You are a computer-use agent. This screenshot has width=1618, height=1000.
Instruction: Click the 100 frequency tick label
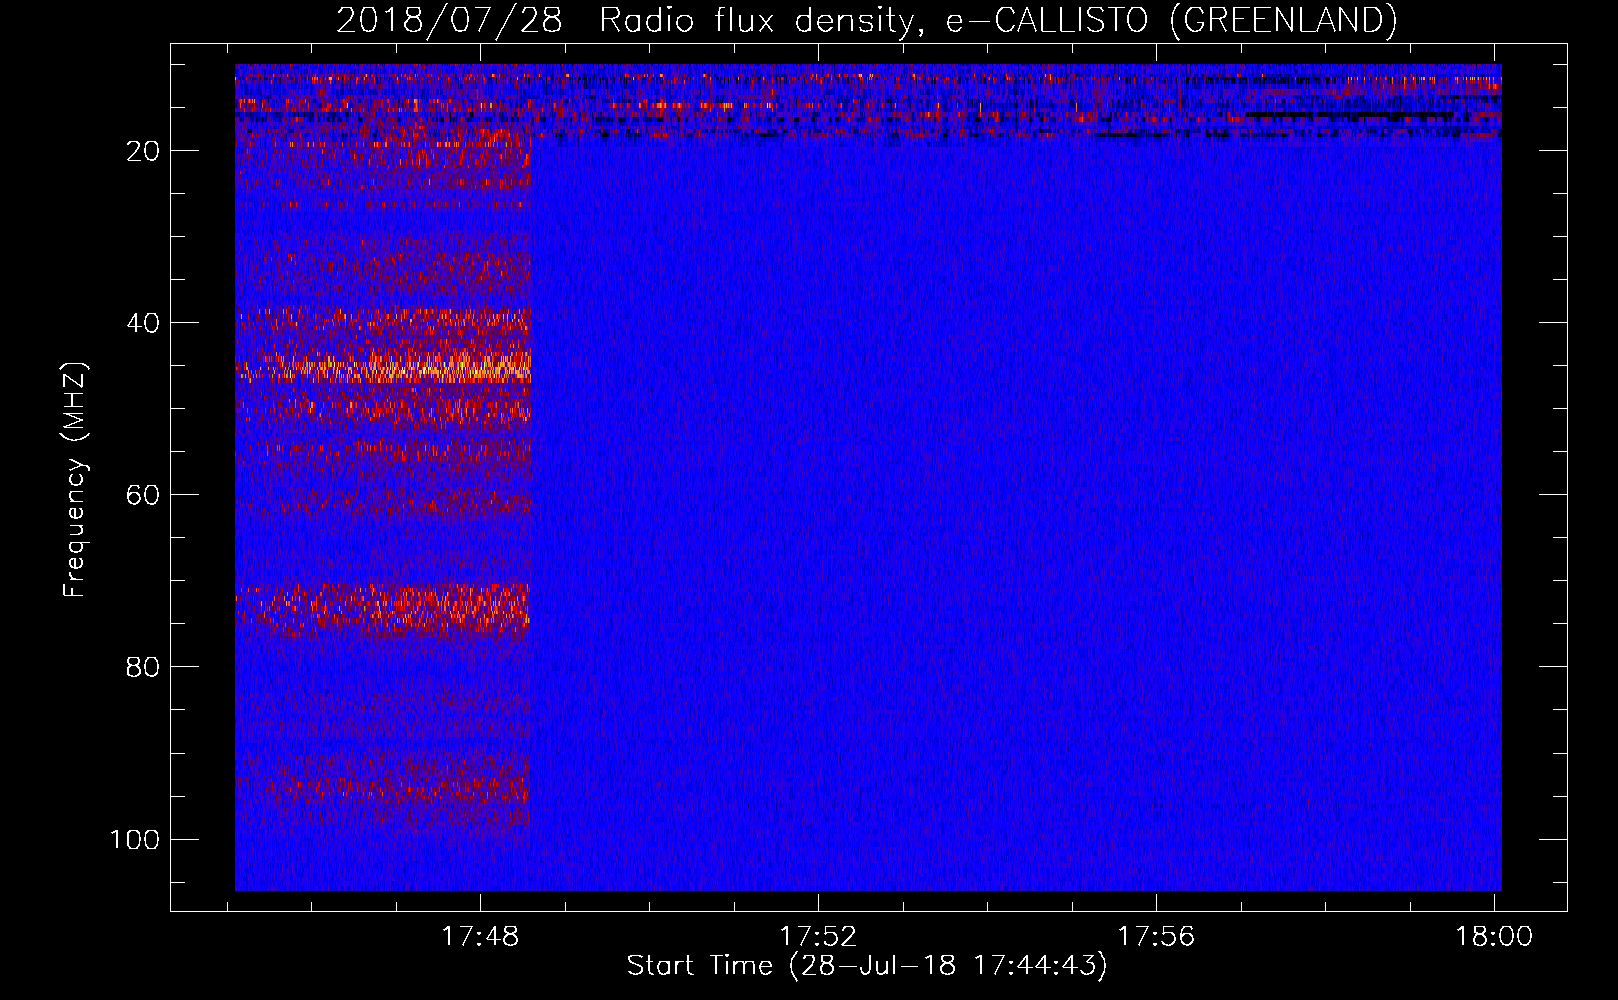click(x=135, y=839)
